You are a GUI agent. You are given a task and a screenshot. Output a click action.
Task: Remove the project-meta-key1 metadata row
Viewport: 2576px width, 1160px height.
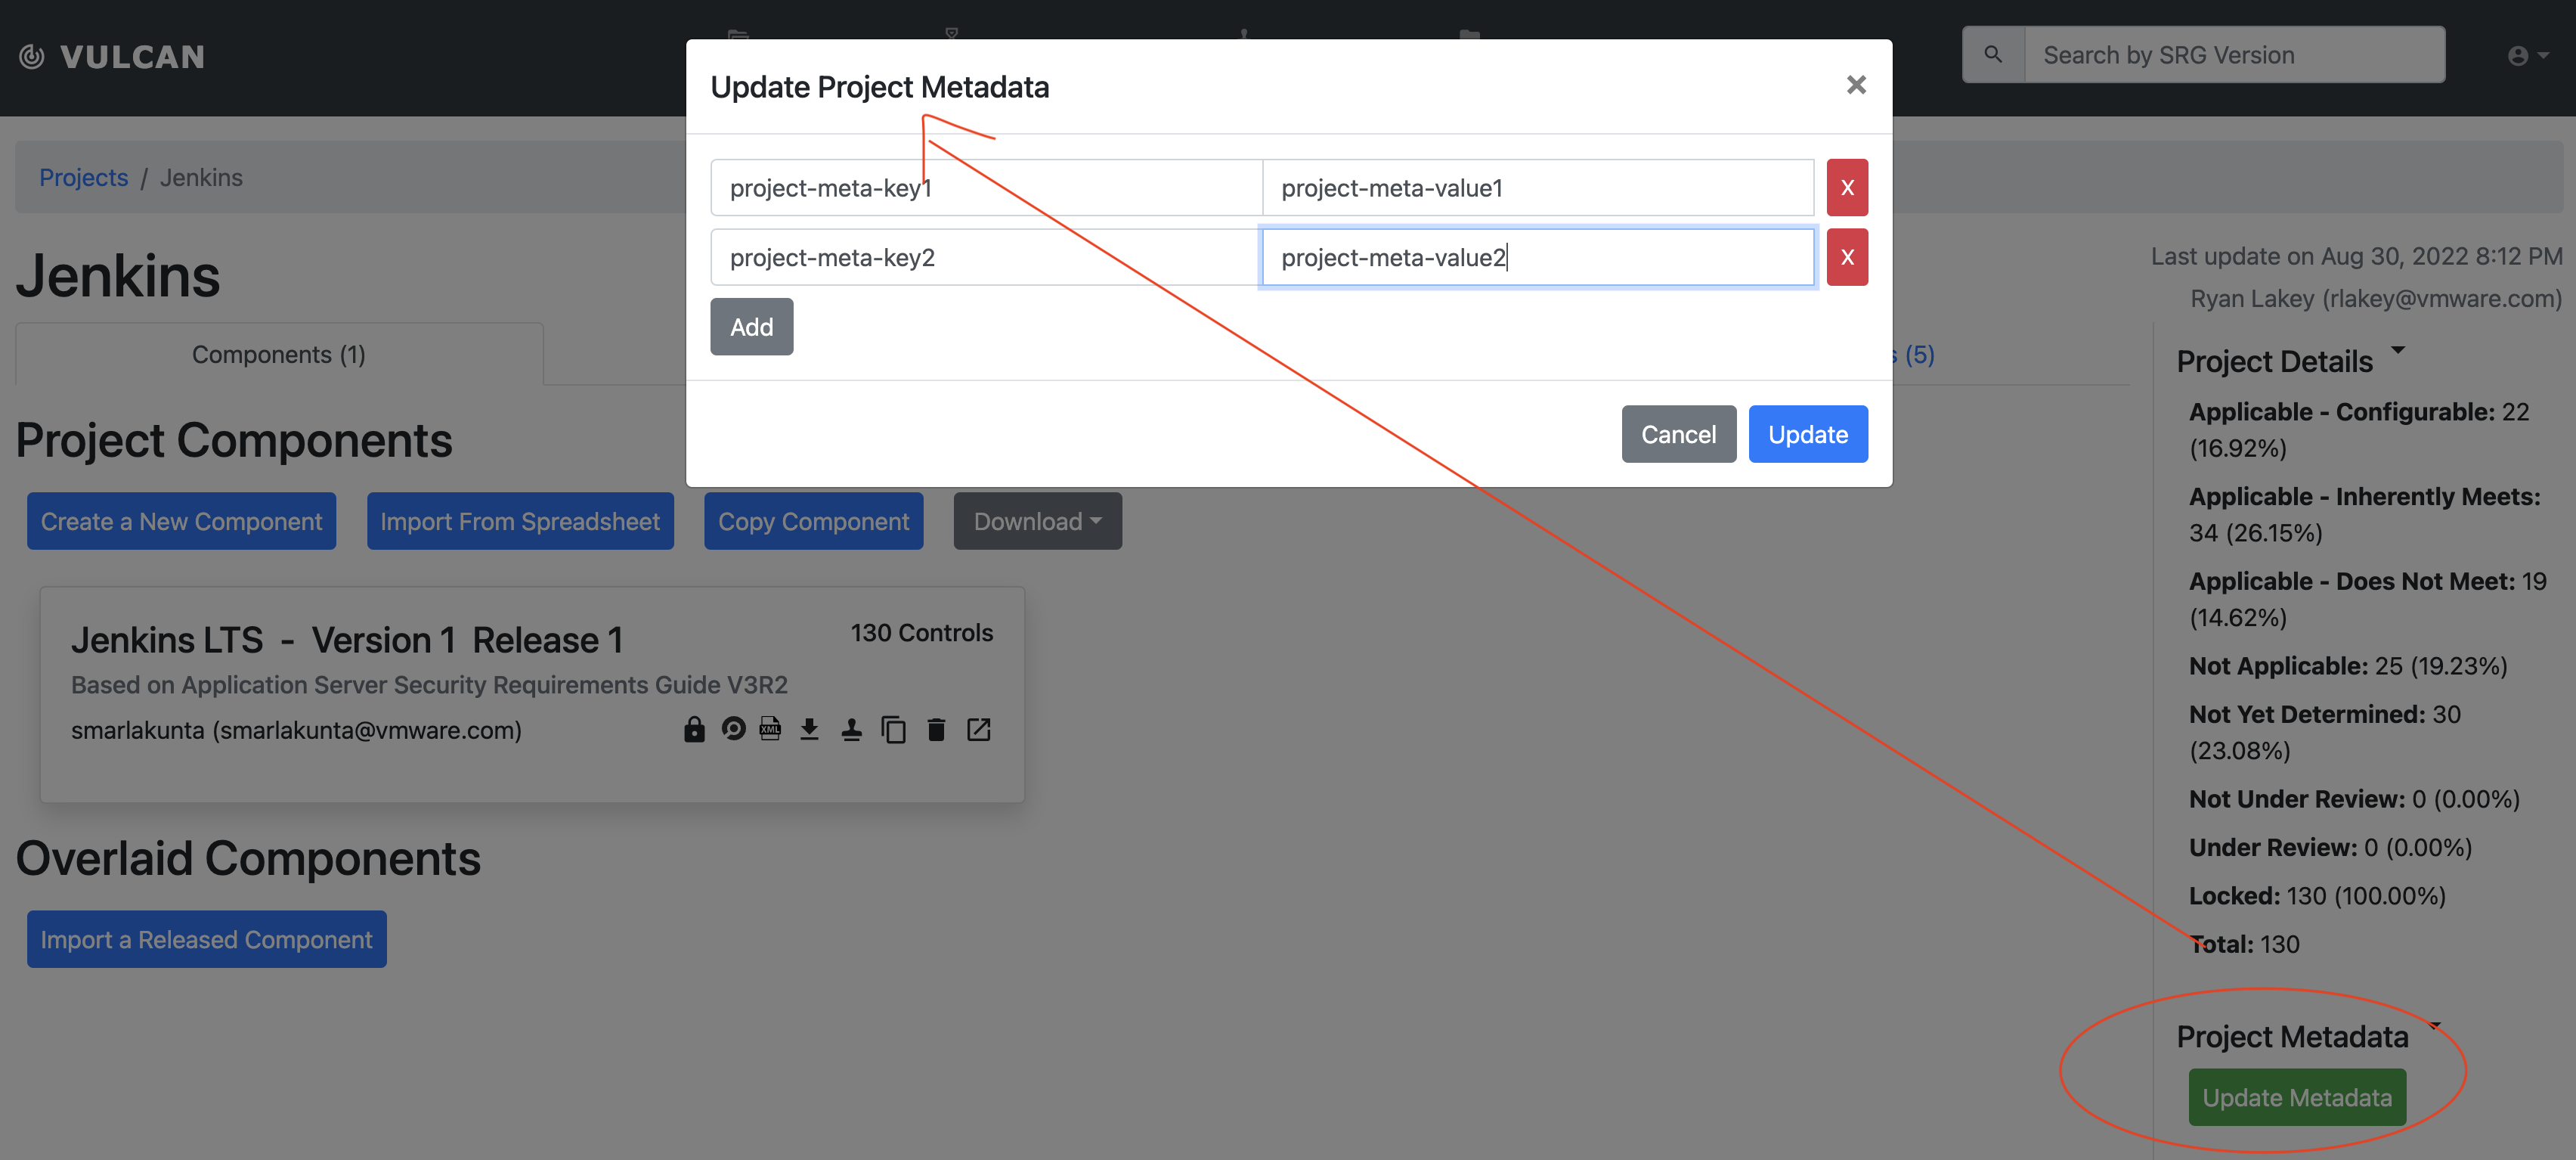1847,187
